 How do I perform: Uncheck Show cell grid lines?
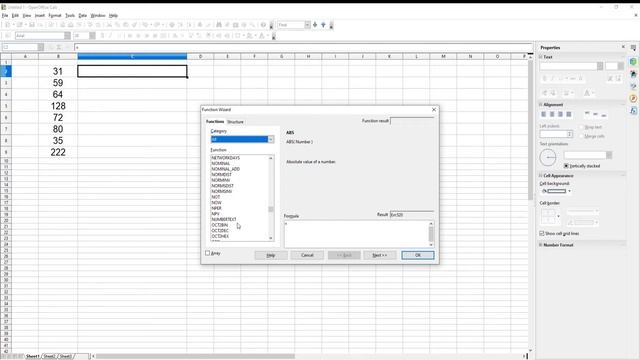[542, 233]
